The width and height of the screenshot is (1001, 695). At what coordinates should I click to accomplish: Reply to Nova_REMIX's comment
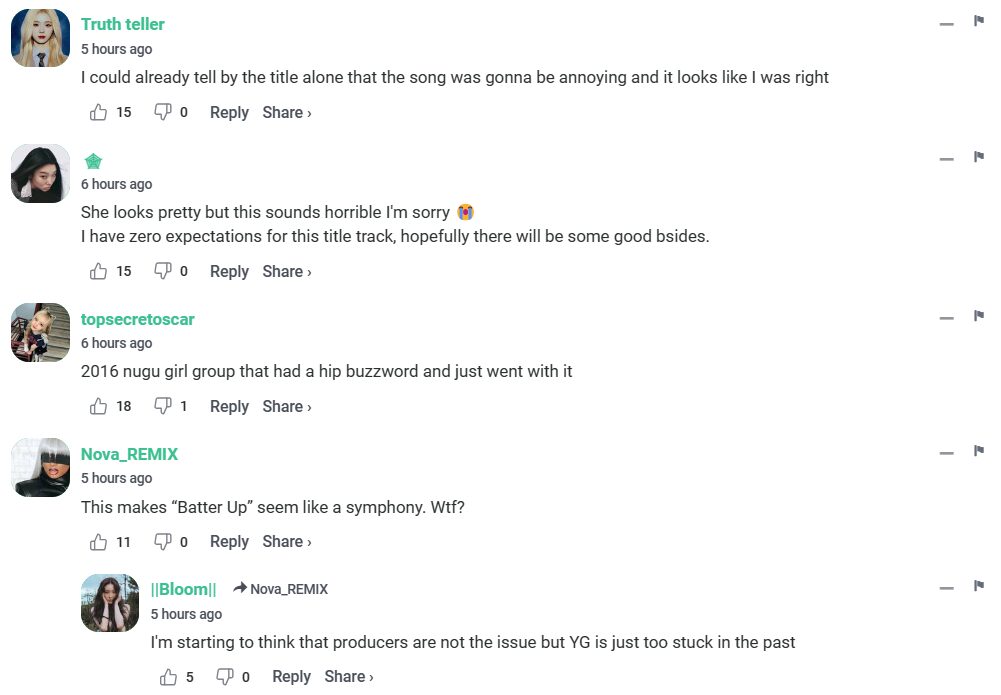(229, 542)
